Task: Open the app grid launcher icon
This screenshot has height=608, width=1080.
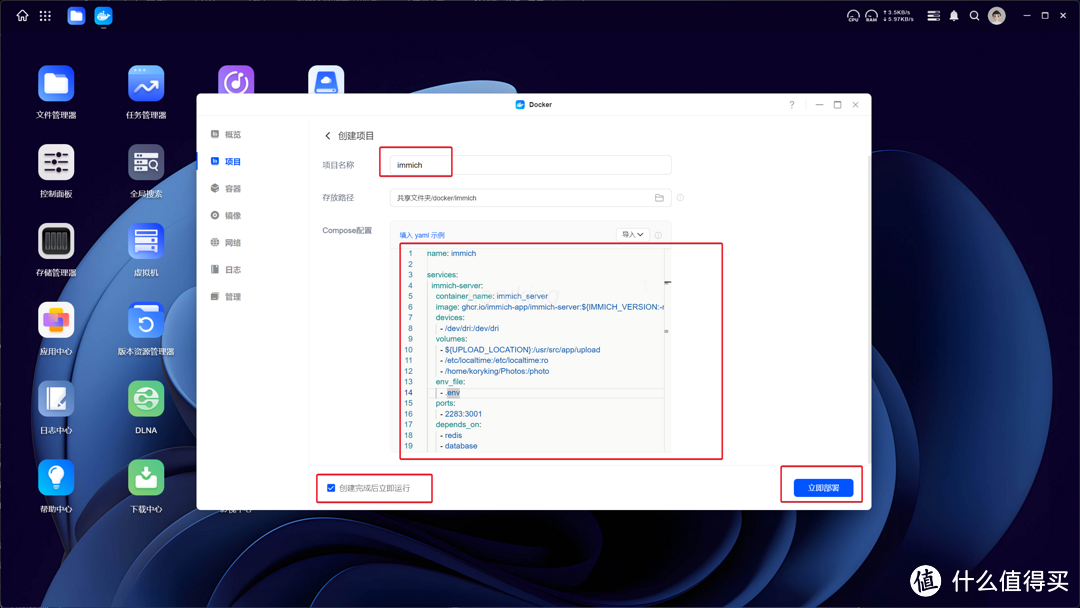Action: (45, 15)
